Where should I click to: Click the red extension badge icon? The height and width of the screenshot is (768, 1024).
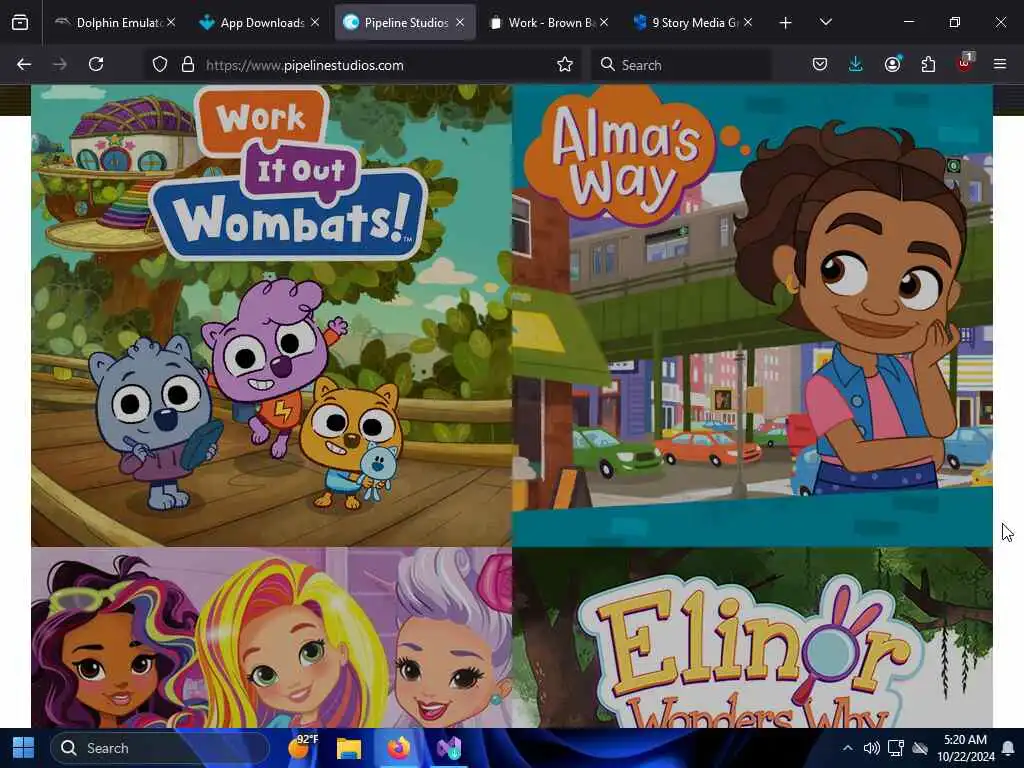(965, 63)
